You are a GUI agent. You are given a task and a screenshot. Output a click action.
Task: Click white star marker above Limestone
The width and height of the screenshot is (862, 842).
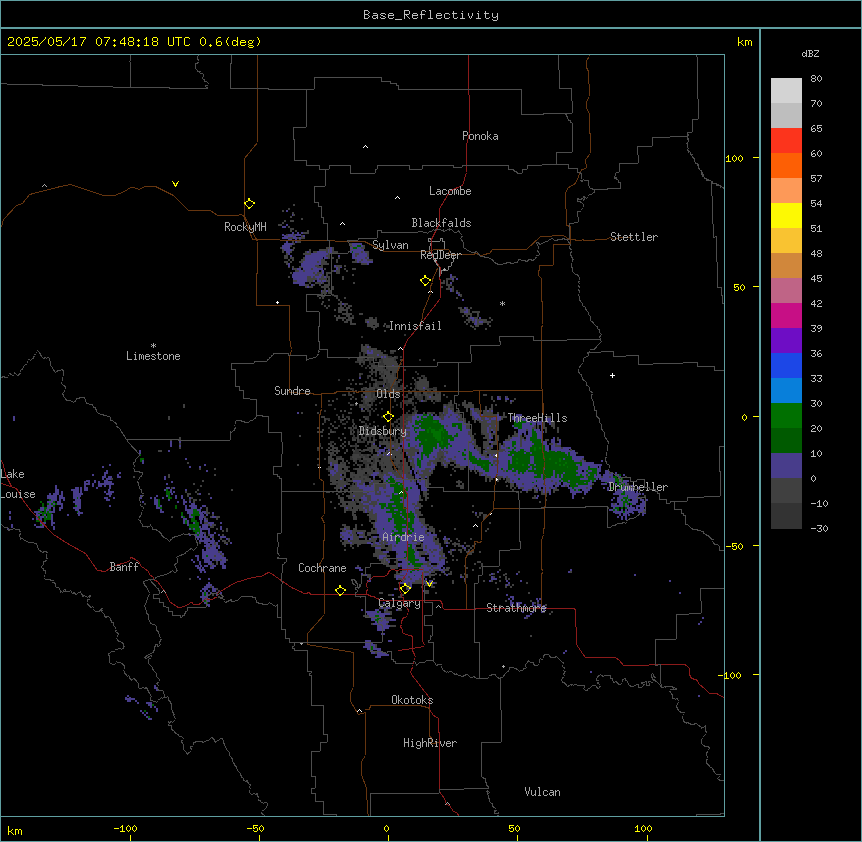tap(153, 346)
